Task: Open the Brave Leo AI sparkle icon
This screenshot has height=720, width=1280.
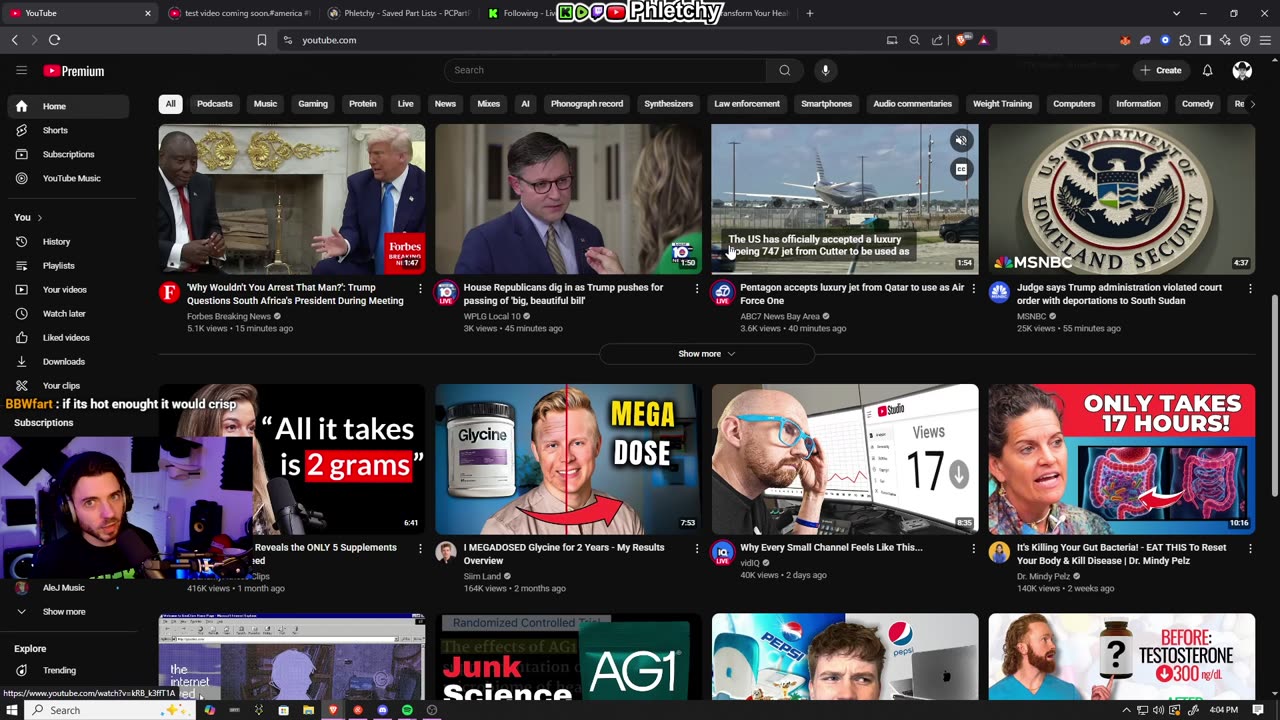Action: (x=1225, y=40)
